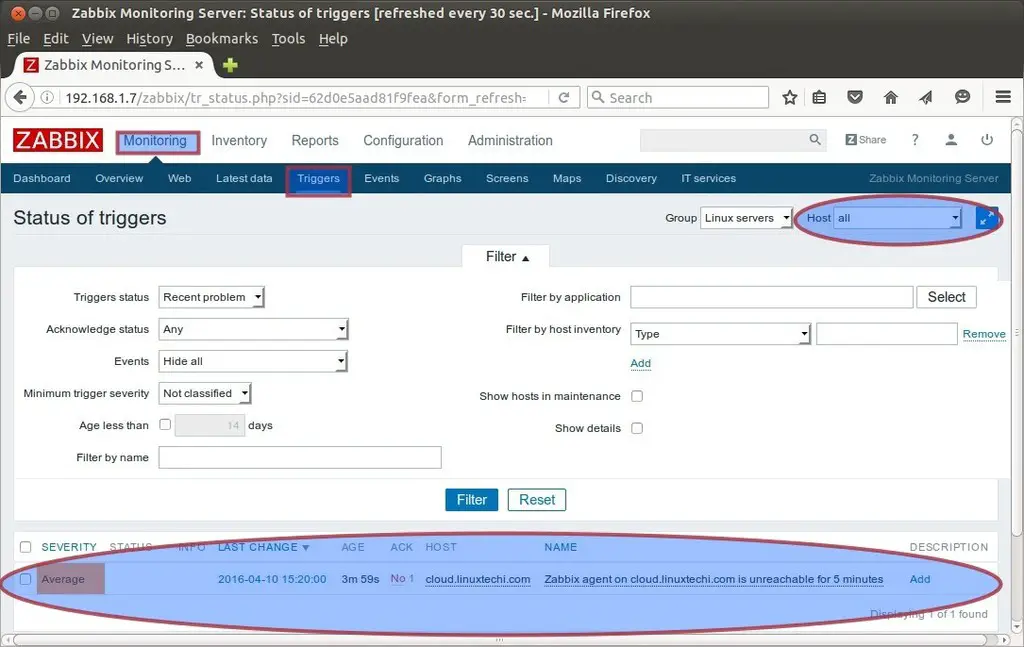Tick the checkbox for the Average trigger row
The image size is (1024, 647).
[25, 579]
